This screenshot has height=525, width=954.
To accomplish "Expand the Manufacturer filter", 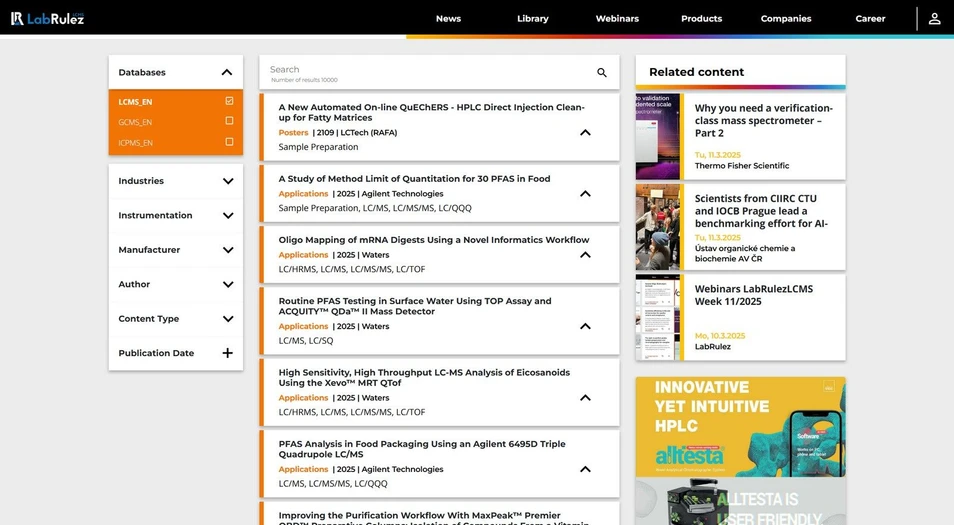I will [x=228, y=250].
